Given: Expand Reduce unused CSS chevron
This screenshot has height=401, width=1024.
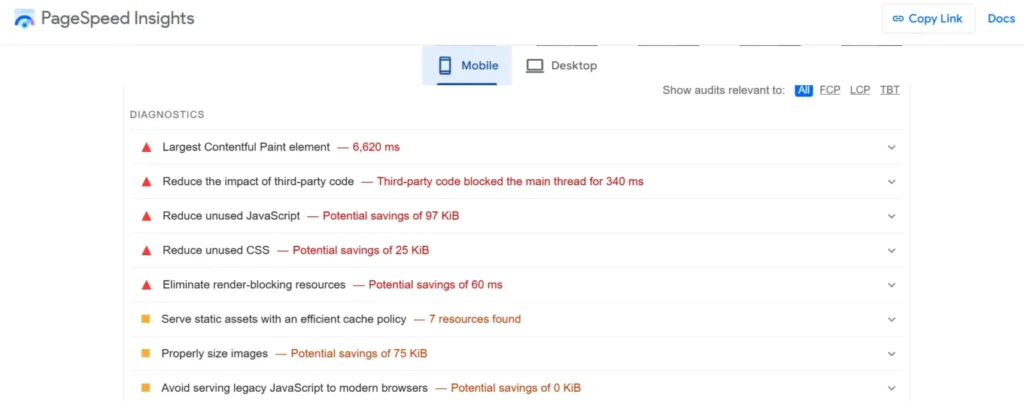Looking at the screenshot, I should tap(891, 250).
